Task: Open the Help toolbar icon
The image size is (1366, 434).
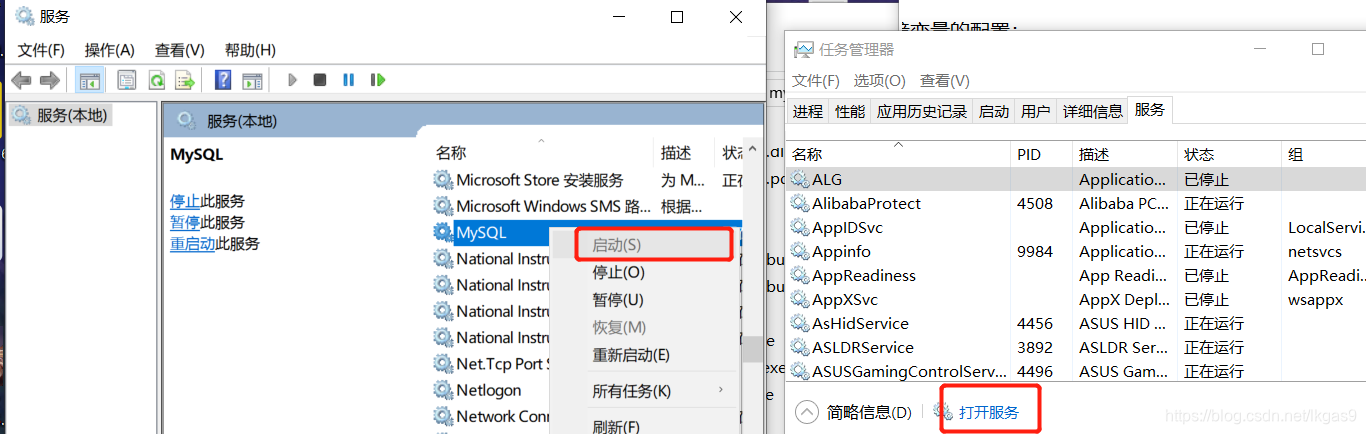Action: (x=224, y=80)
